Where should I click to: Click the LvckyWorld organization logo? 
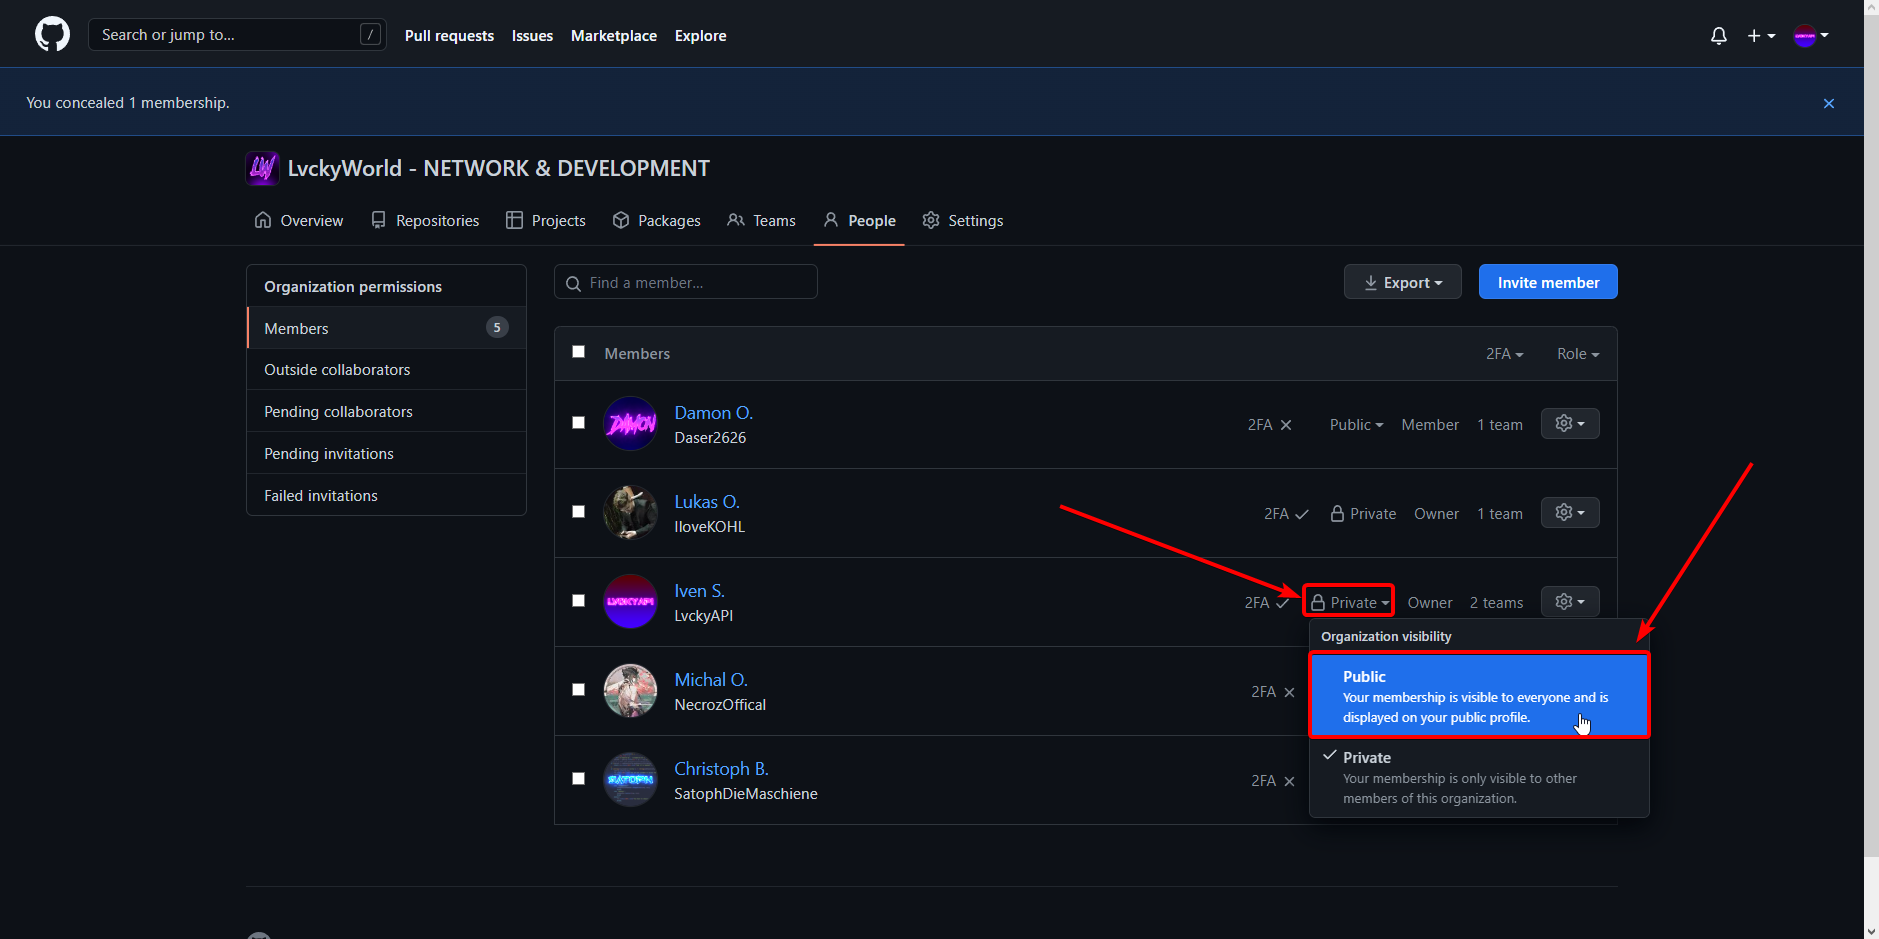(x=262, y=168)
